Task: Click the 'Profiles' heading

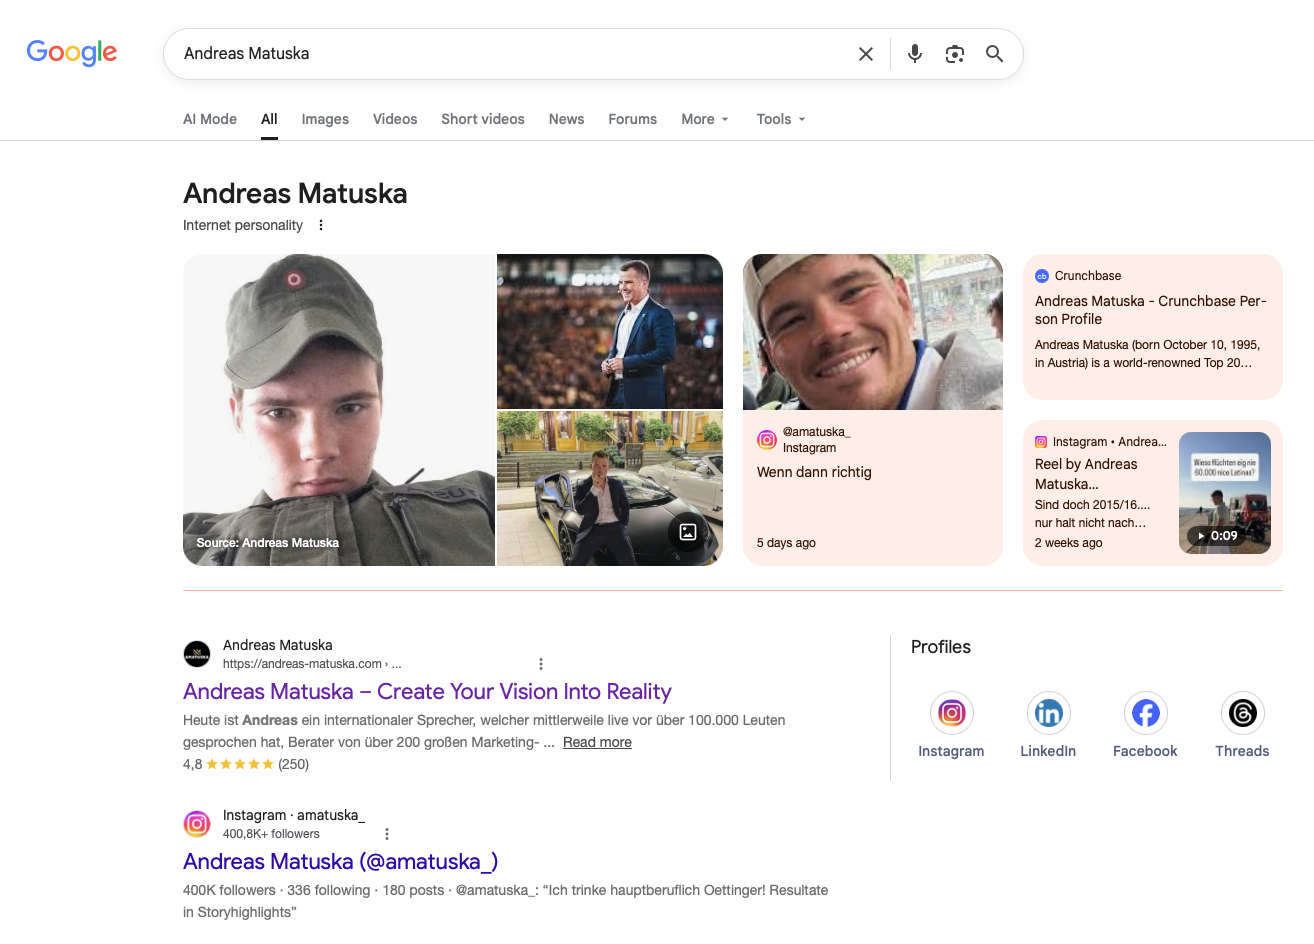Action: click(x=941, y=647)
